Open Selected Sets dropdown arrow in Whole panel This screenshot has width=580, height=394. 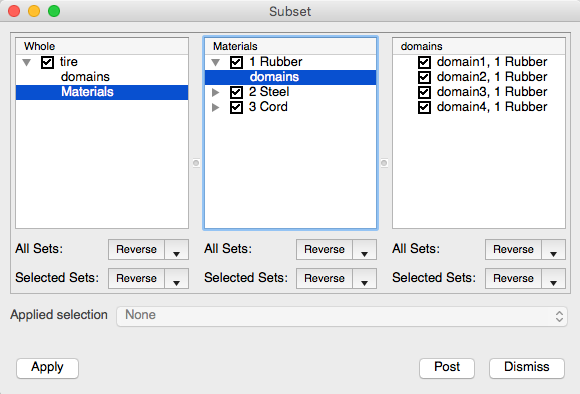point(176,279)
